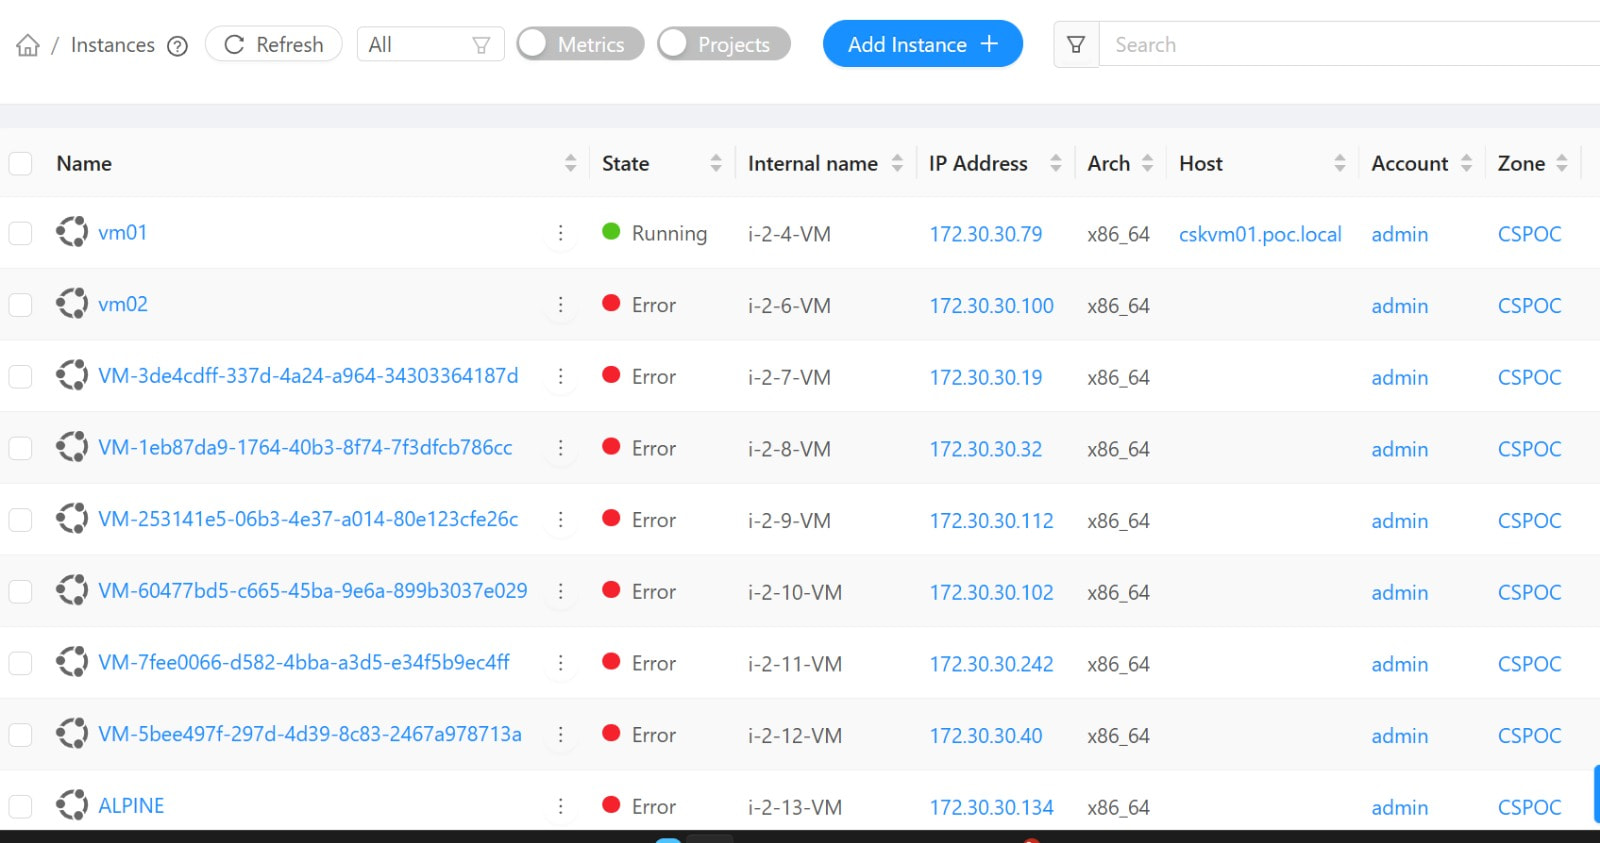Click the Ubuntu OS icon beside vm01
This screenshot has height=843, width=1600.
tap(72, 232)
